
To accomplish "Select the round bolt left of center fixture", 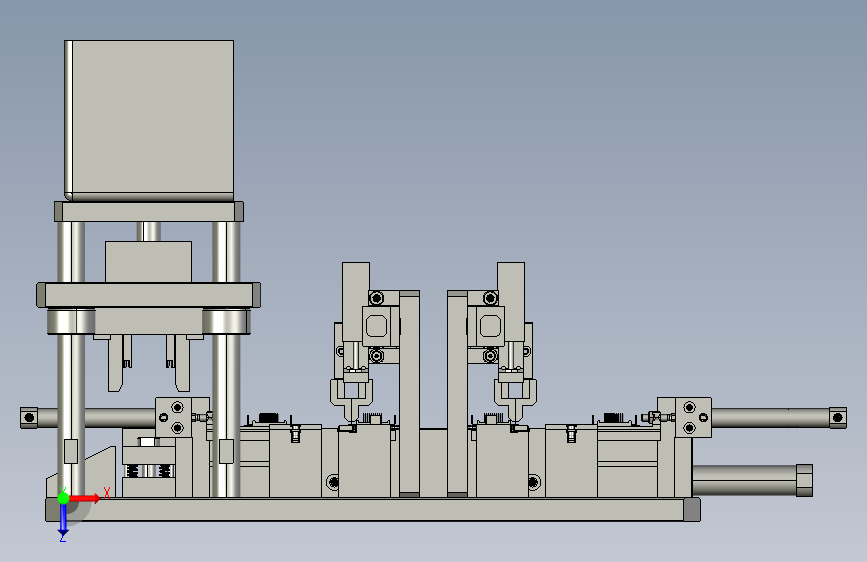I will pyautogui.click(x=333, y=482).
